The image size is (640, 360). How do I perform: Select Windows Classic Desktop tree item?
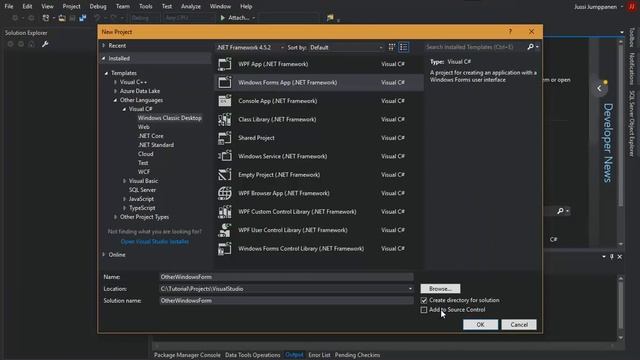169,118
